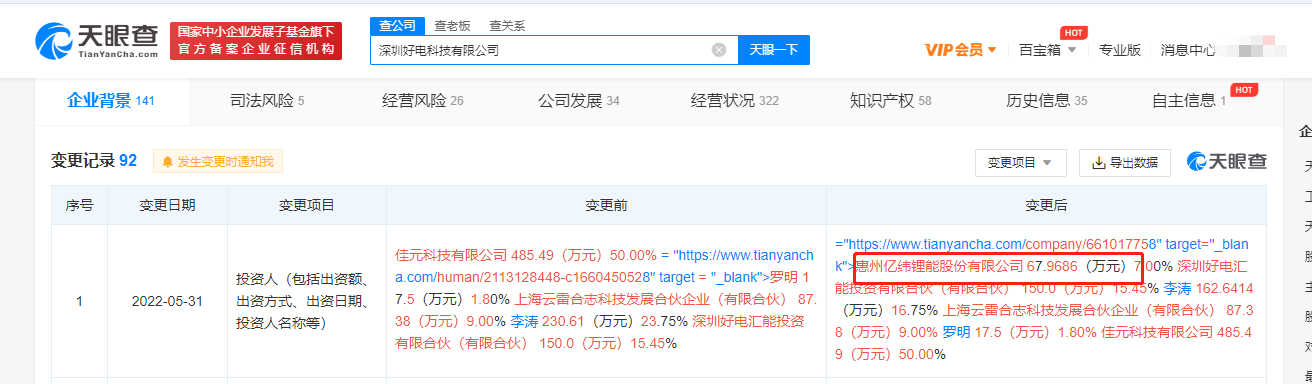
Task: Open 罗明 link in 变更后 column
Action: coord(957,332)
